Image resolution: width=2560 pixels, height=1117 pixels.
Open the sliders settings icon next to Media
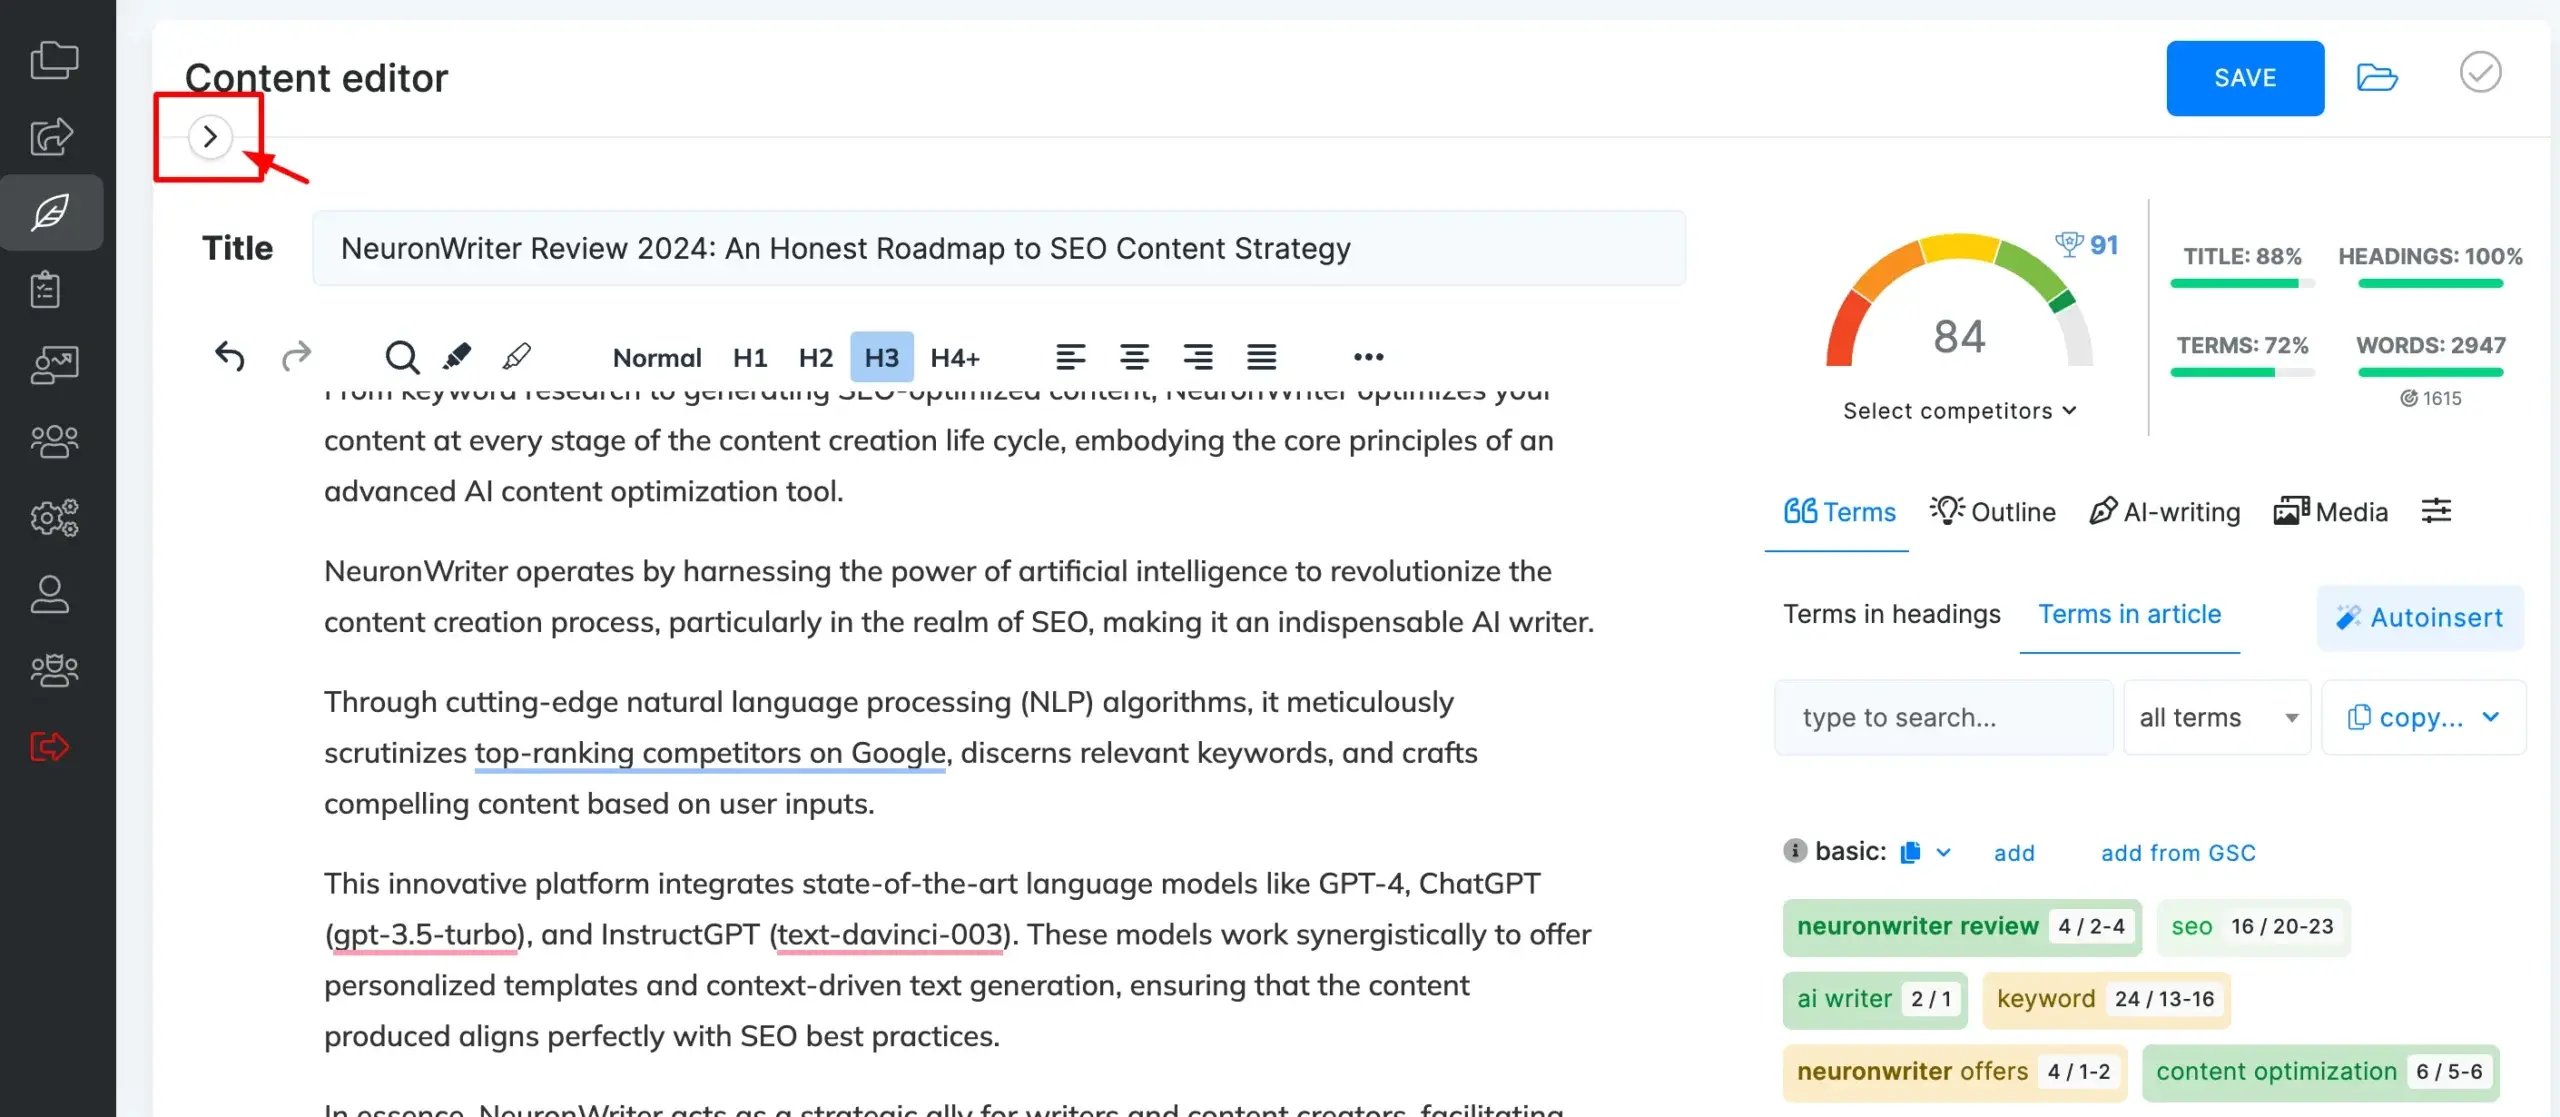(2436, 511)
